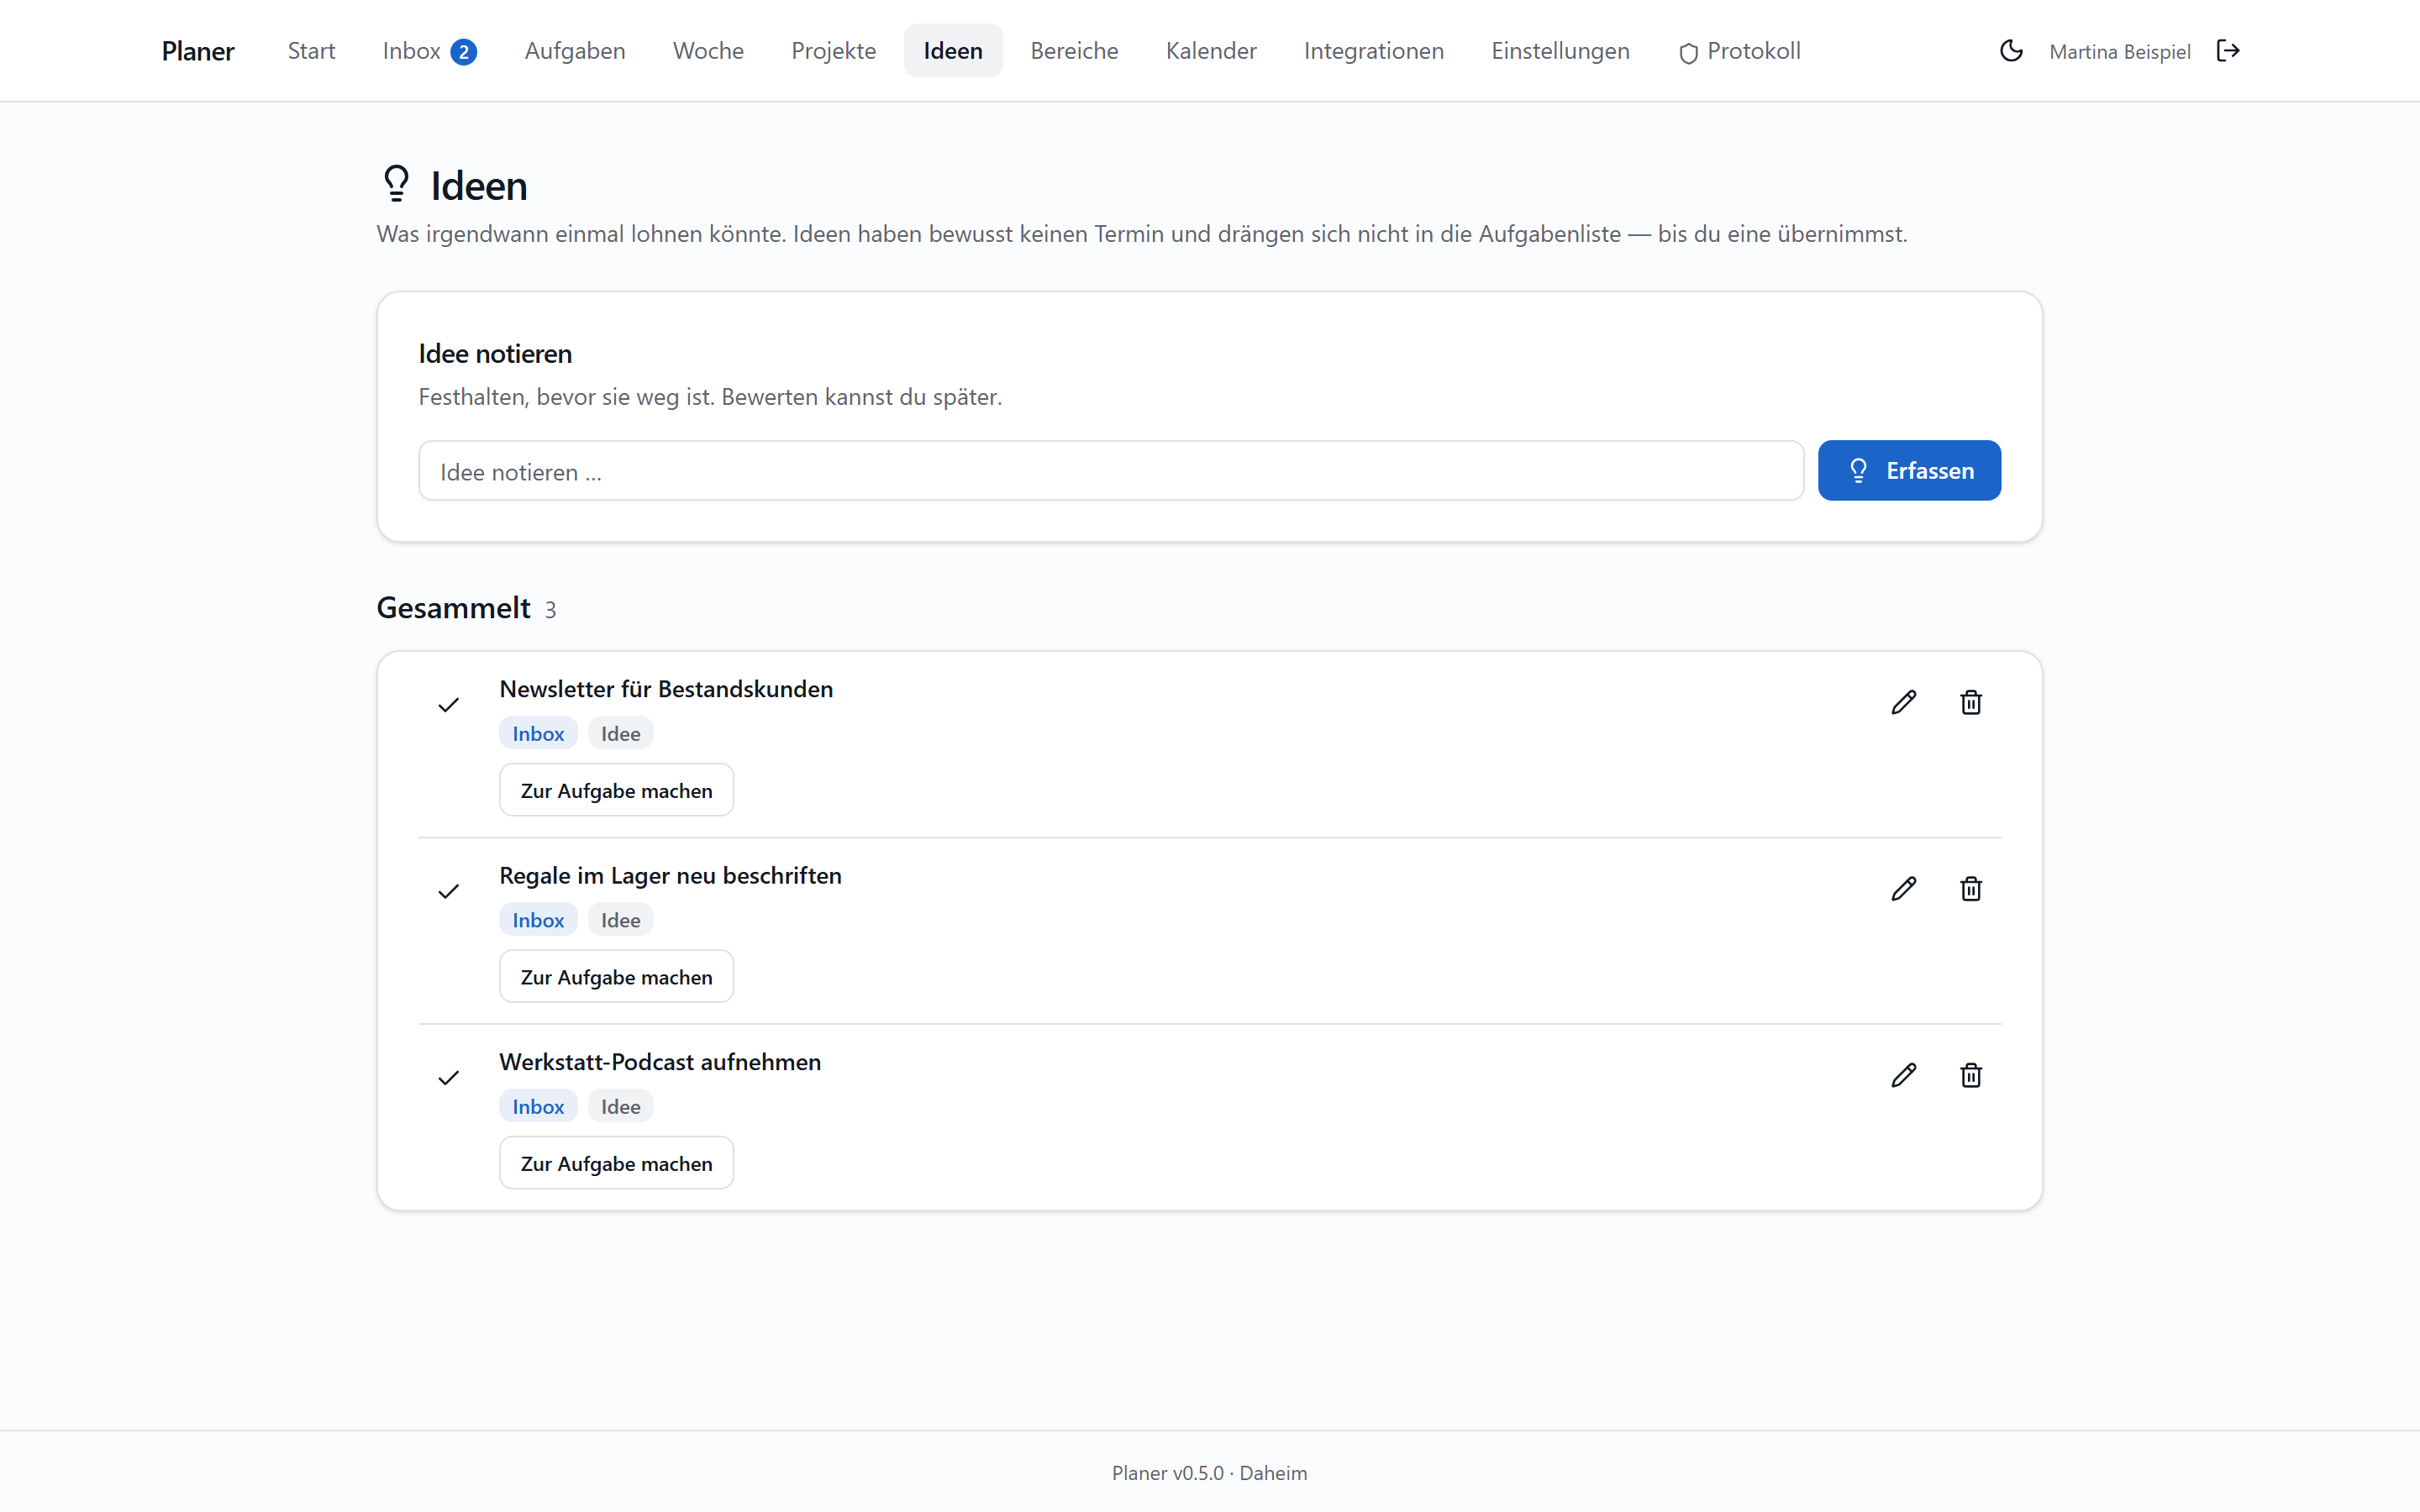Check off Regale im Lager neu beschriften
This screenshot has width=2420, height=1512.
448,891
